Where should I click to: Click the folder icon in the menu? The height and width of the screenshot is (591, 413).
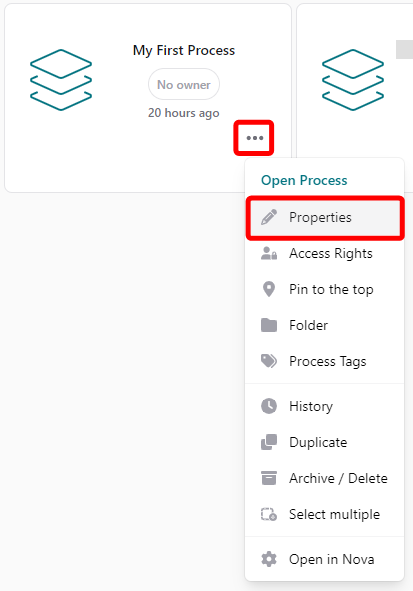(269, 325)
